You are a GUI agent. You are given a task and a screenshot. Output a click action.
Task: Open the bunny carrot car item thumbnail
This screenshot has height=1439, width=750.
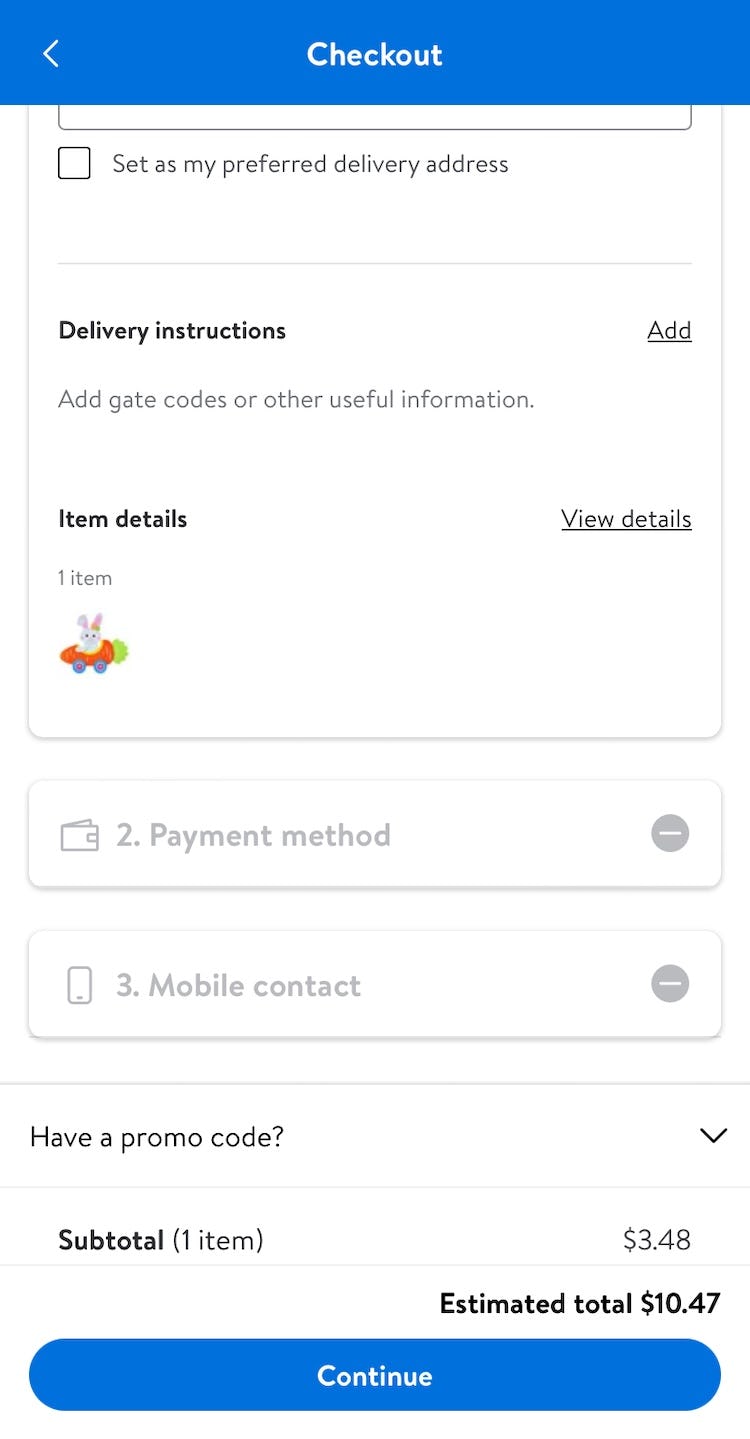tap(94, 645)
